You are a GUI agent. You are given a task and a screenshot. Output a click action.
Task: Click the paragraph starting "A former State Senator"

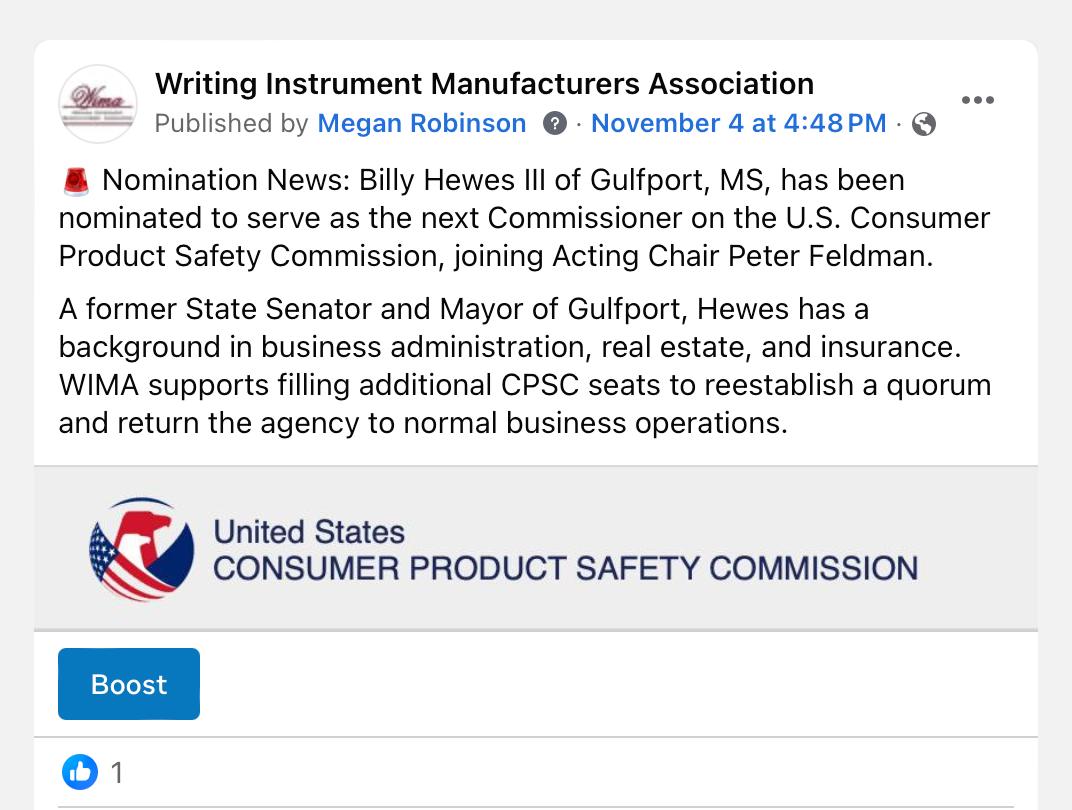click(463, 309)
